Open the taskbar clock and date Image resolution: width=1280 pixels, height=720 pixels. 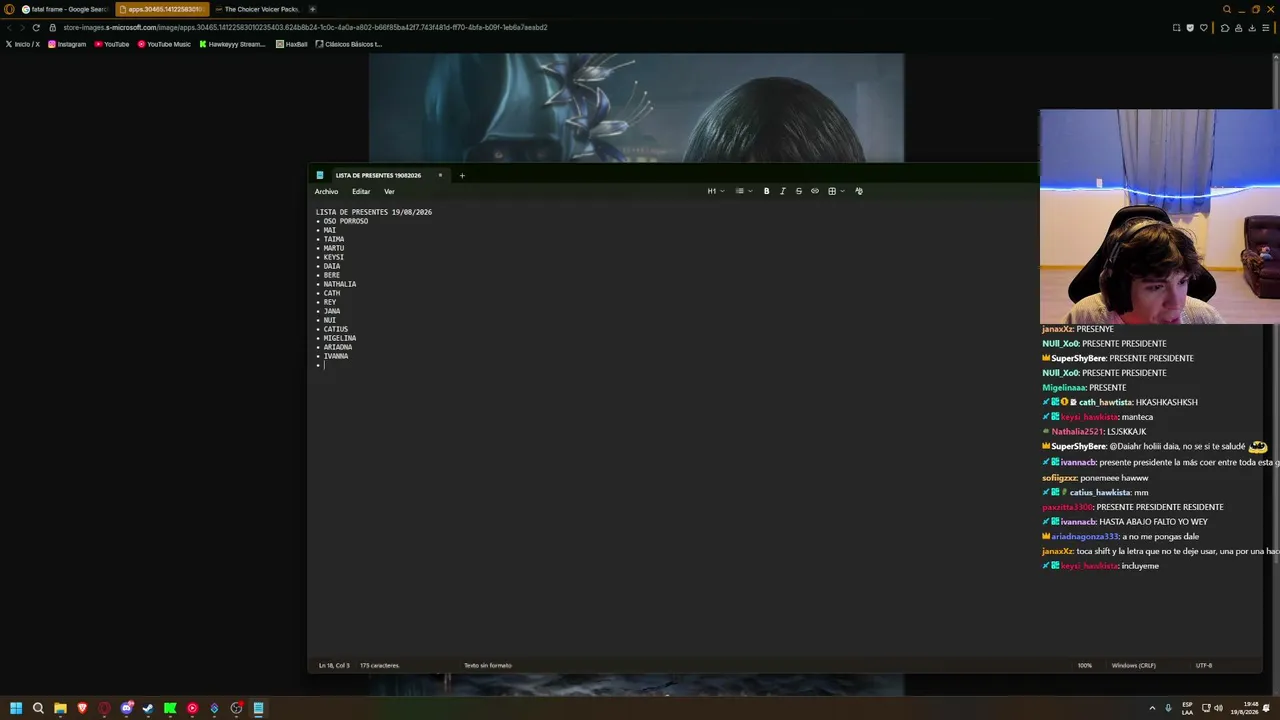tap(1245, 708)
